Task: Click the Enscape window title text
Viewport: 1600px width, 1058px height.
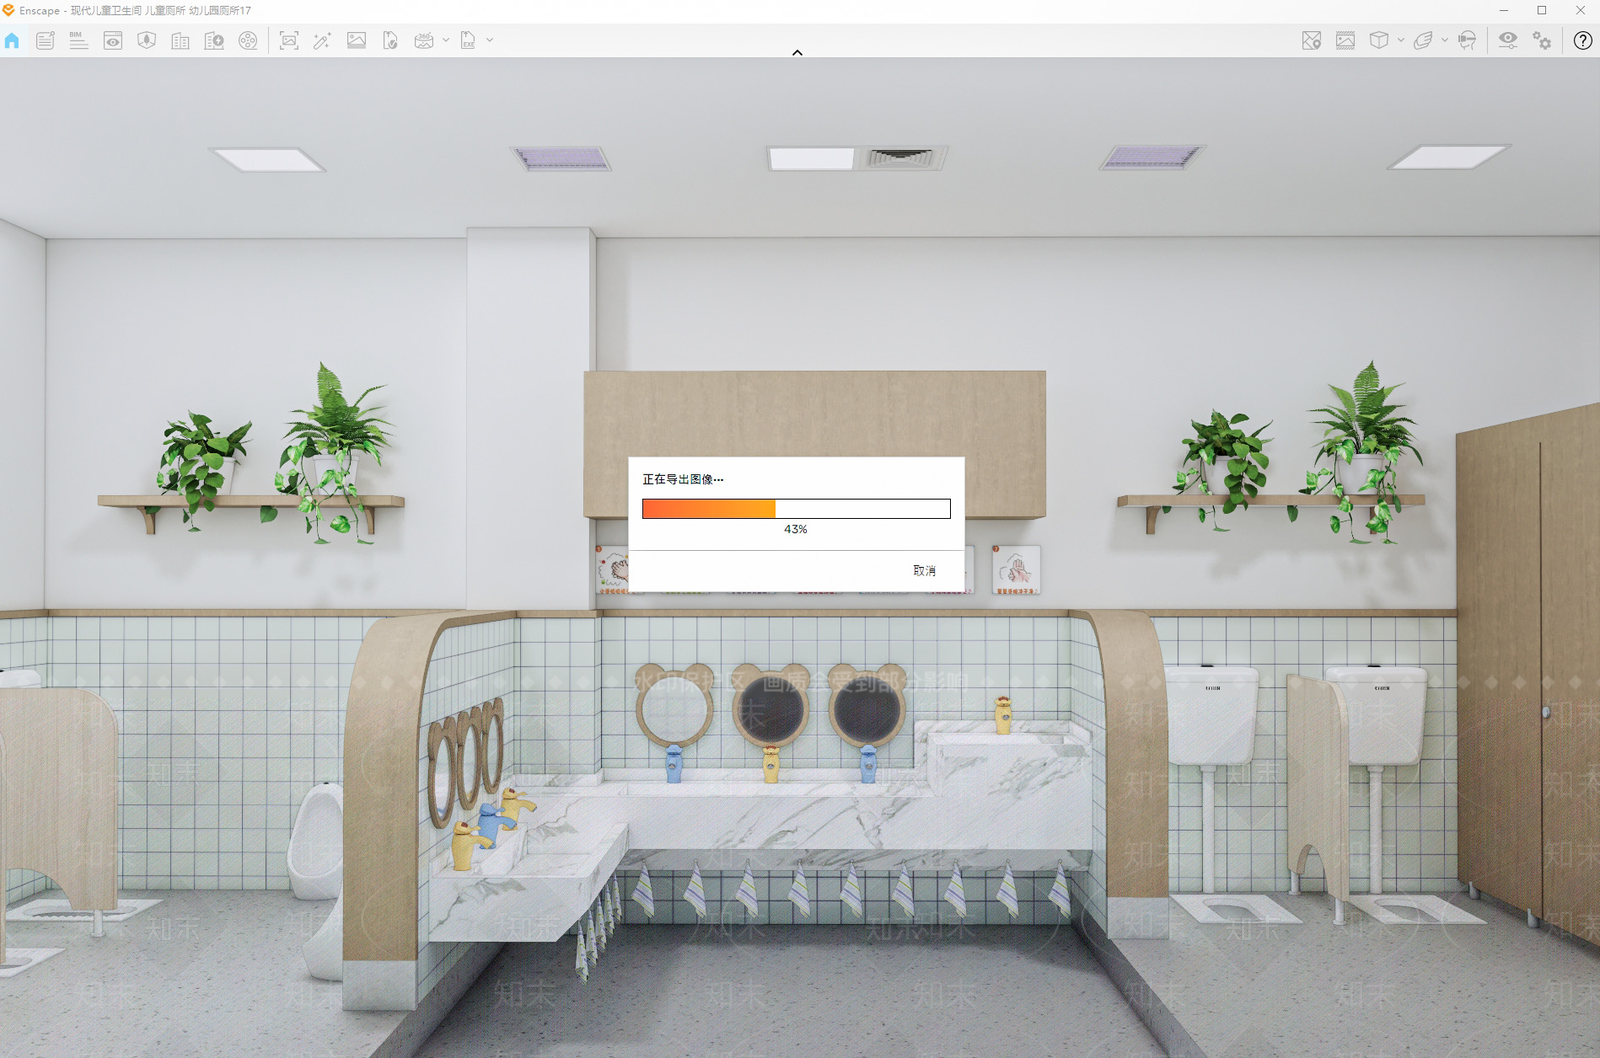Action: tap(135, 11)
